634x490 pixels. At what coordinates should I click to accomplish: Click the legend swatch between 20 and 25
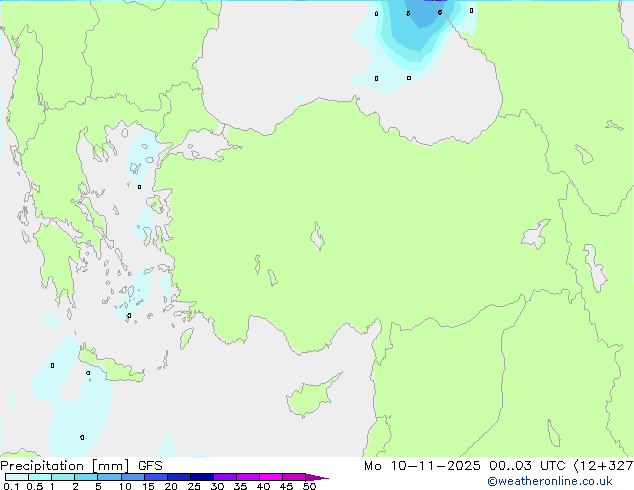(179, 477)
